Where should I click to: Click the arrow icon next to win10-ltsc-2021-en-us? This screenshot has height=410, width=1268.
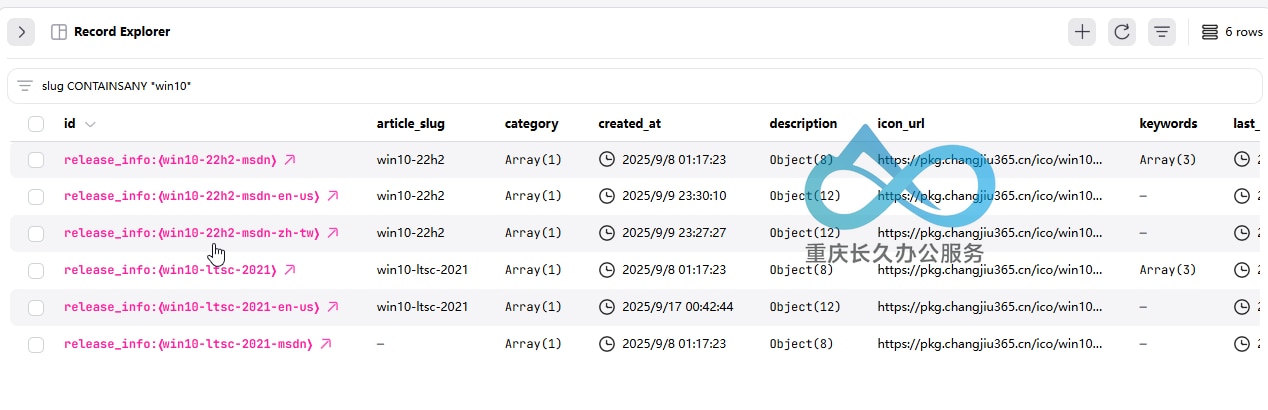click(333, 308)
